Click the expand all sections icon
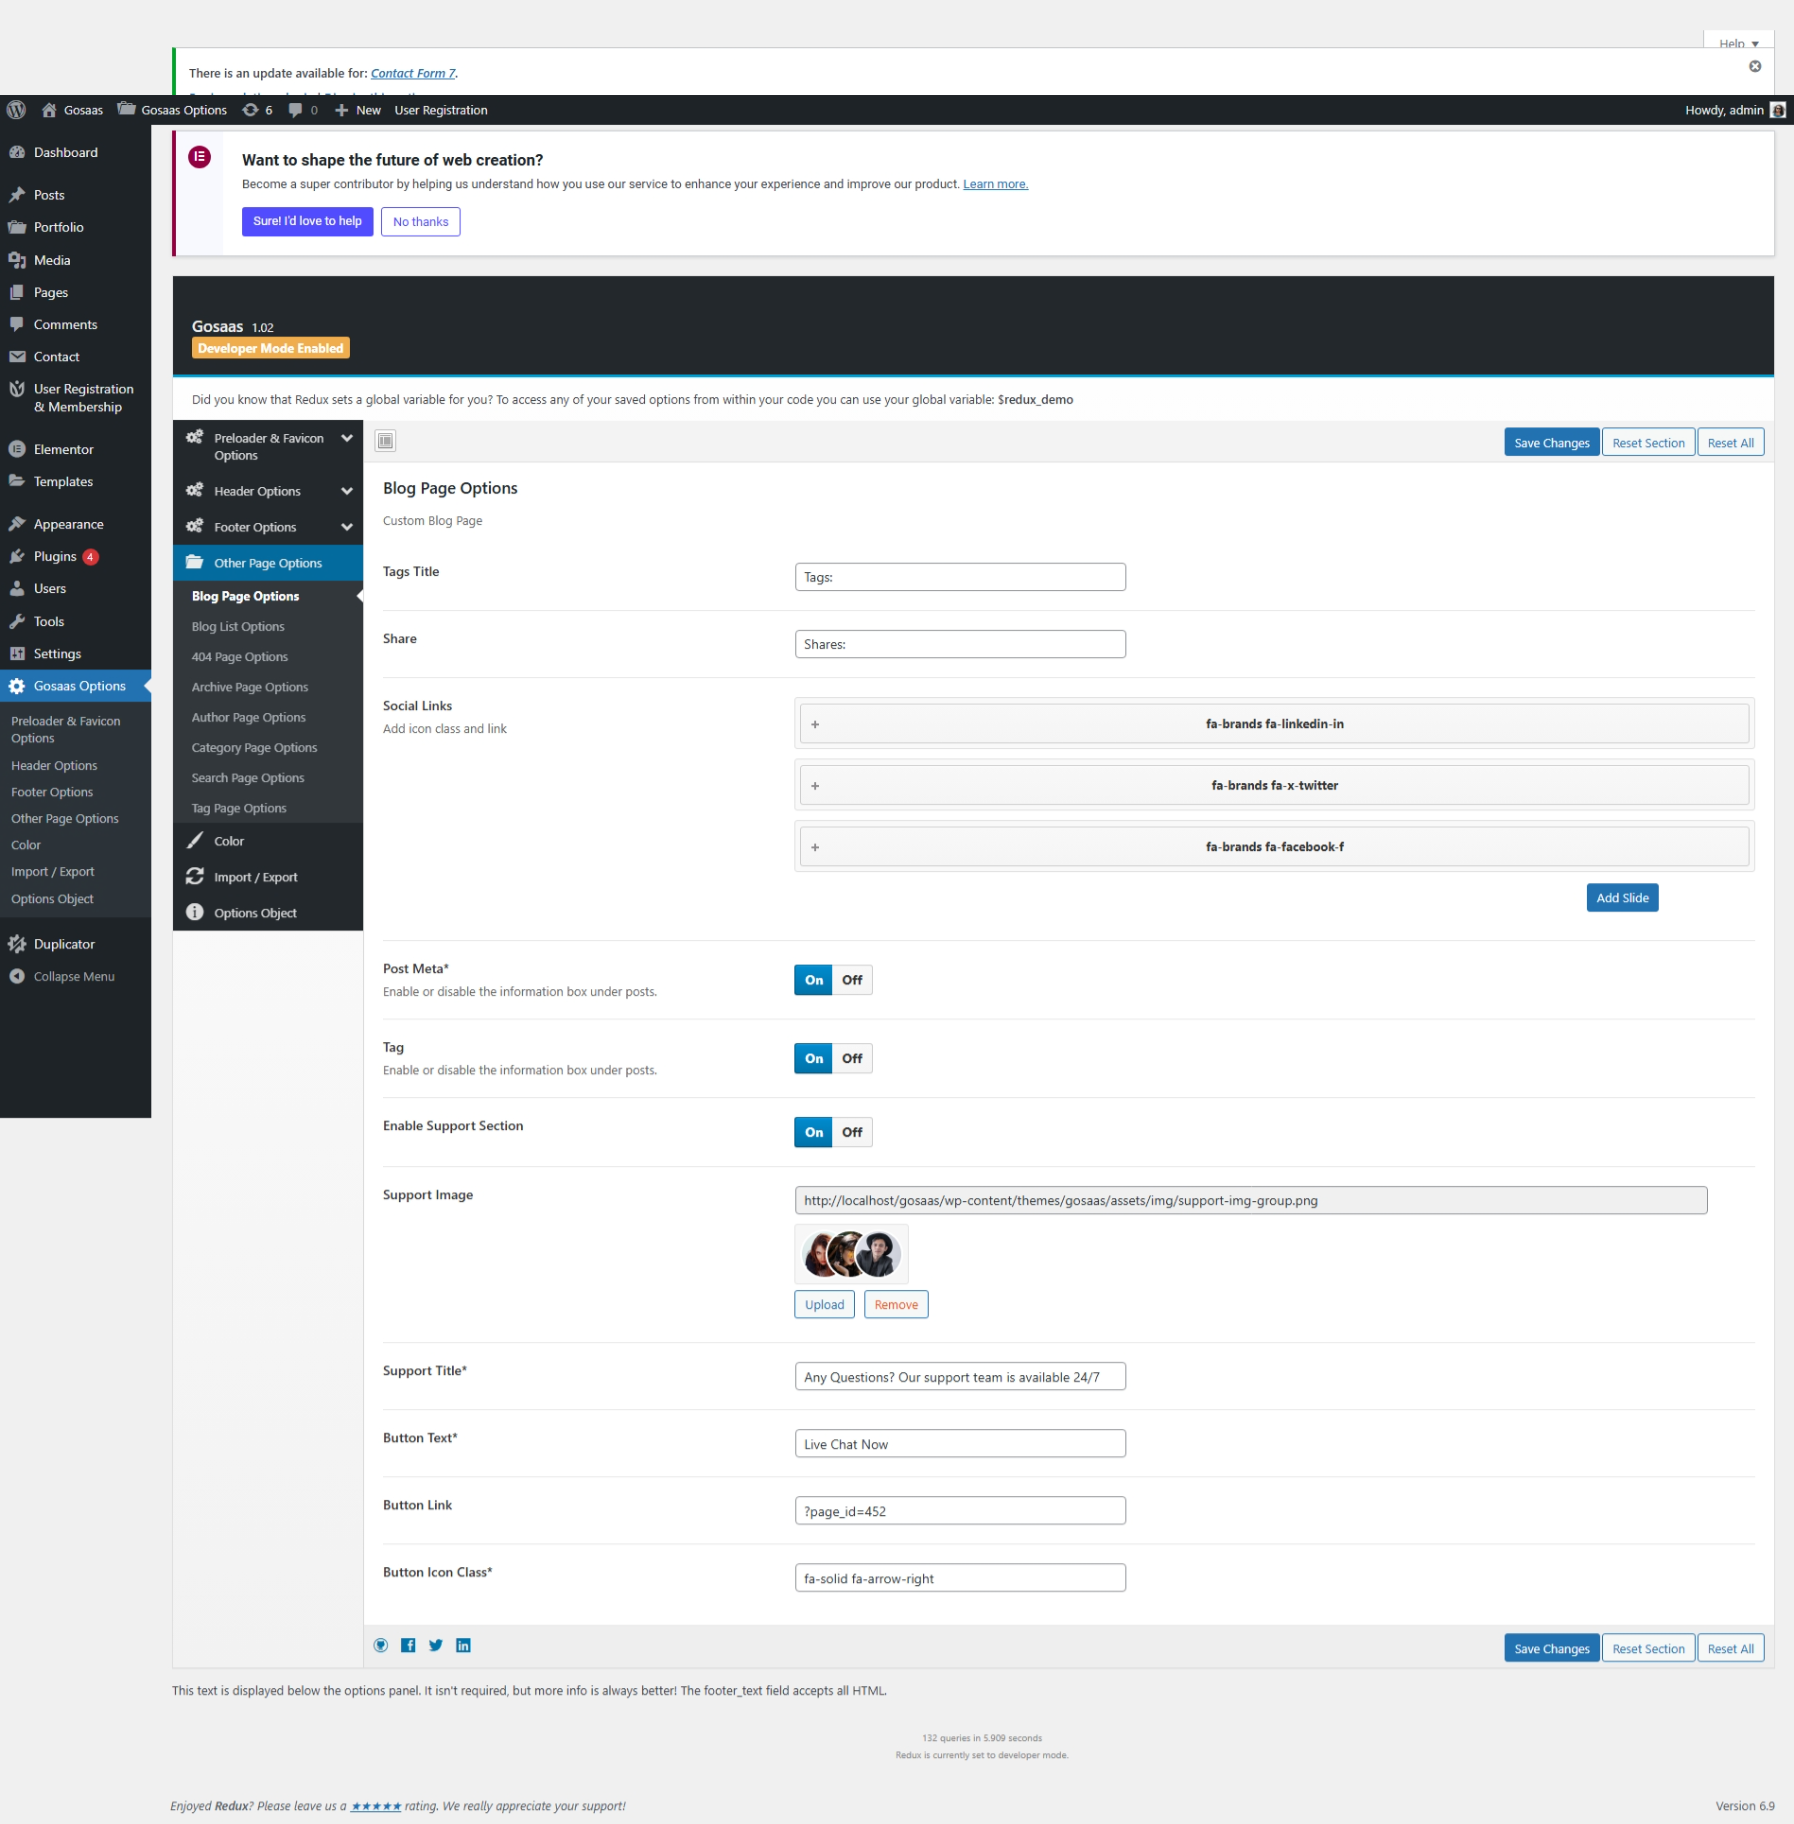Image resolution: width=1794 pixels, height=1824 pixels. click(385, 441)
